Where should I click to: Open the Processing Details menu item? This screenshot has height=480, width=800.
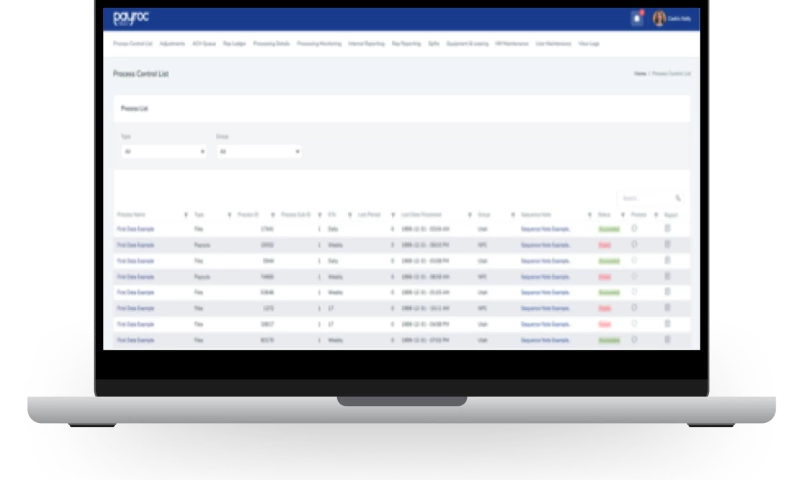click(271, 44)
